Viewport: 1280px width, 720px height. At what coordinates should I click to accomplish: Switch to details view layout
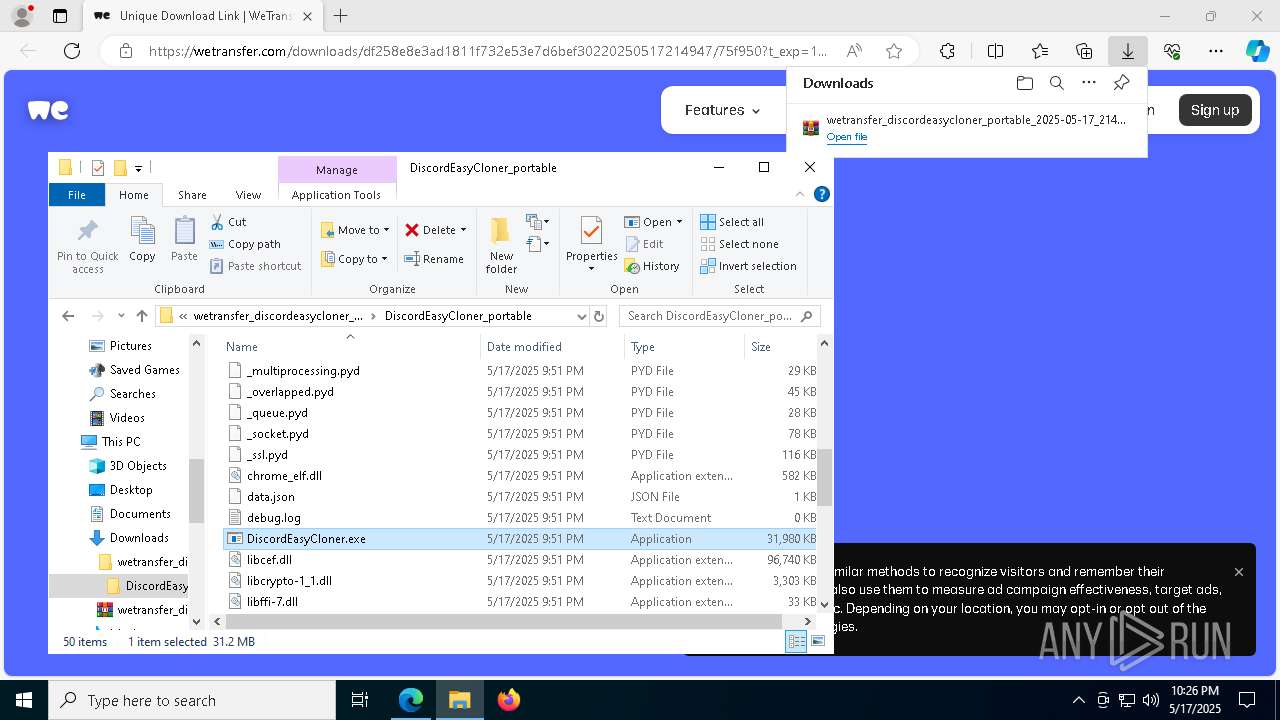[x=797, y=642]
